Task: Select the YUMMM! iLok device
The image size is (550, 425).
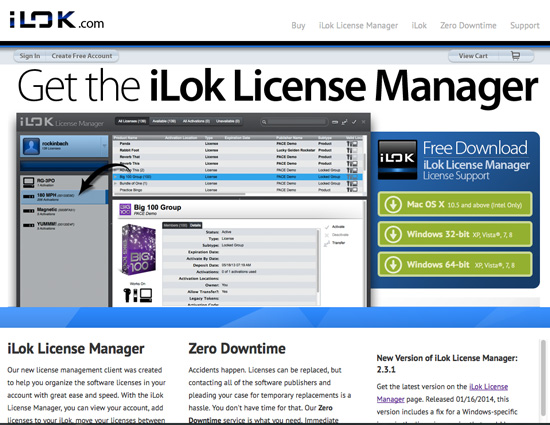Action: (64, 225)
